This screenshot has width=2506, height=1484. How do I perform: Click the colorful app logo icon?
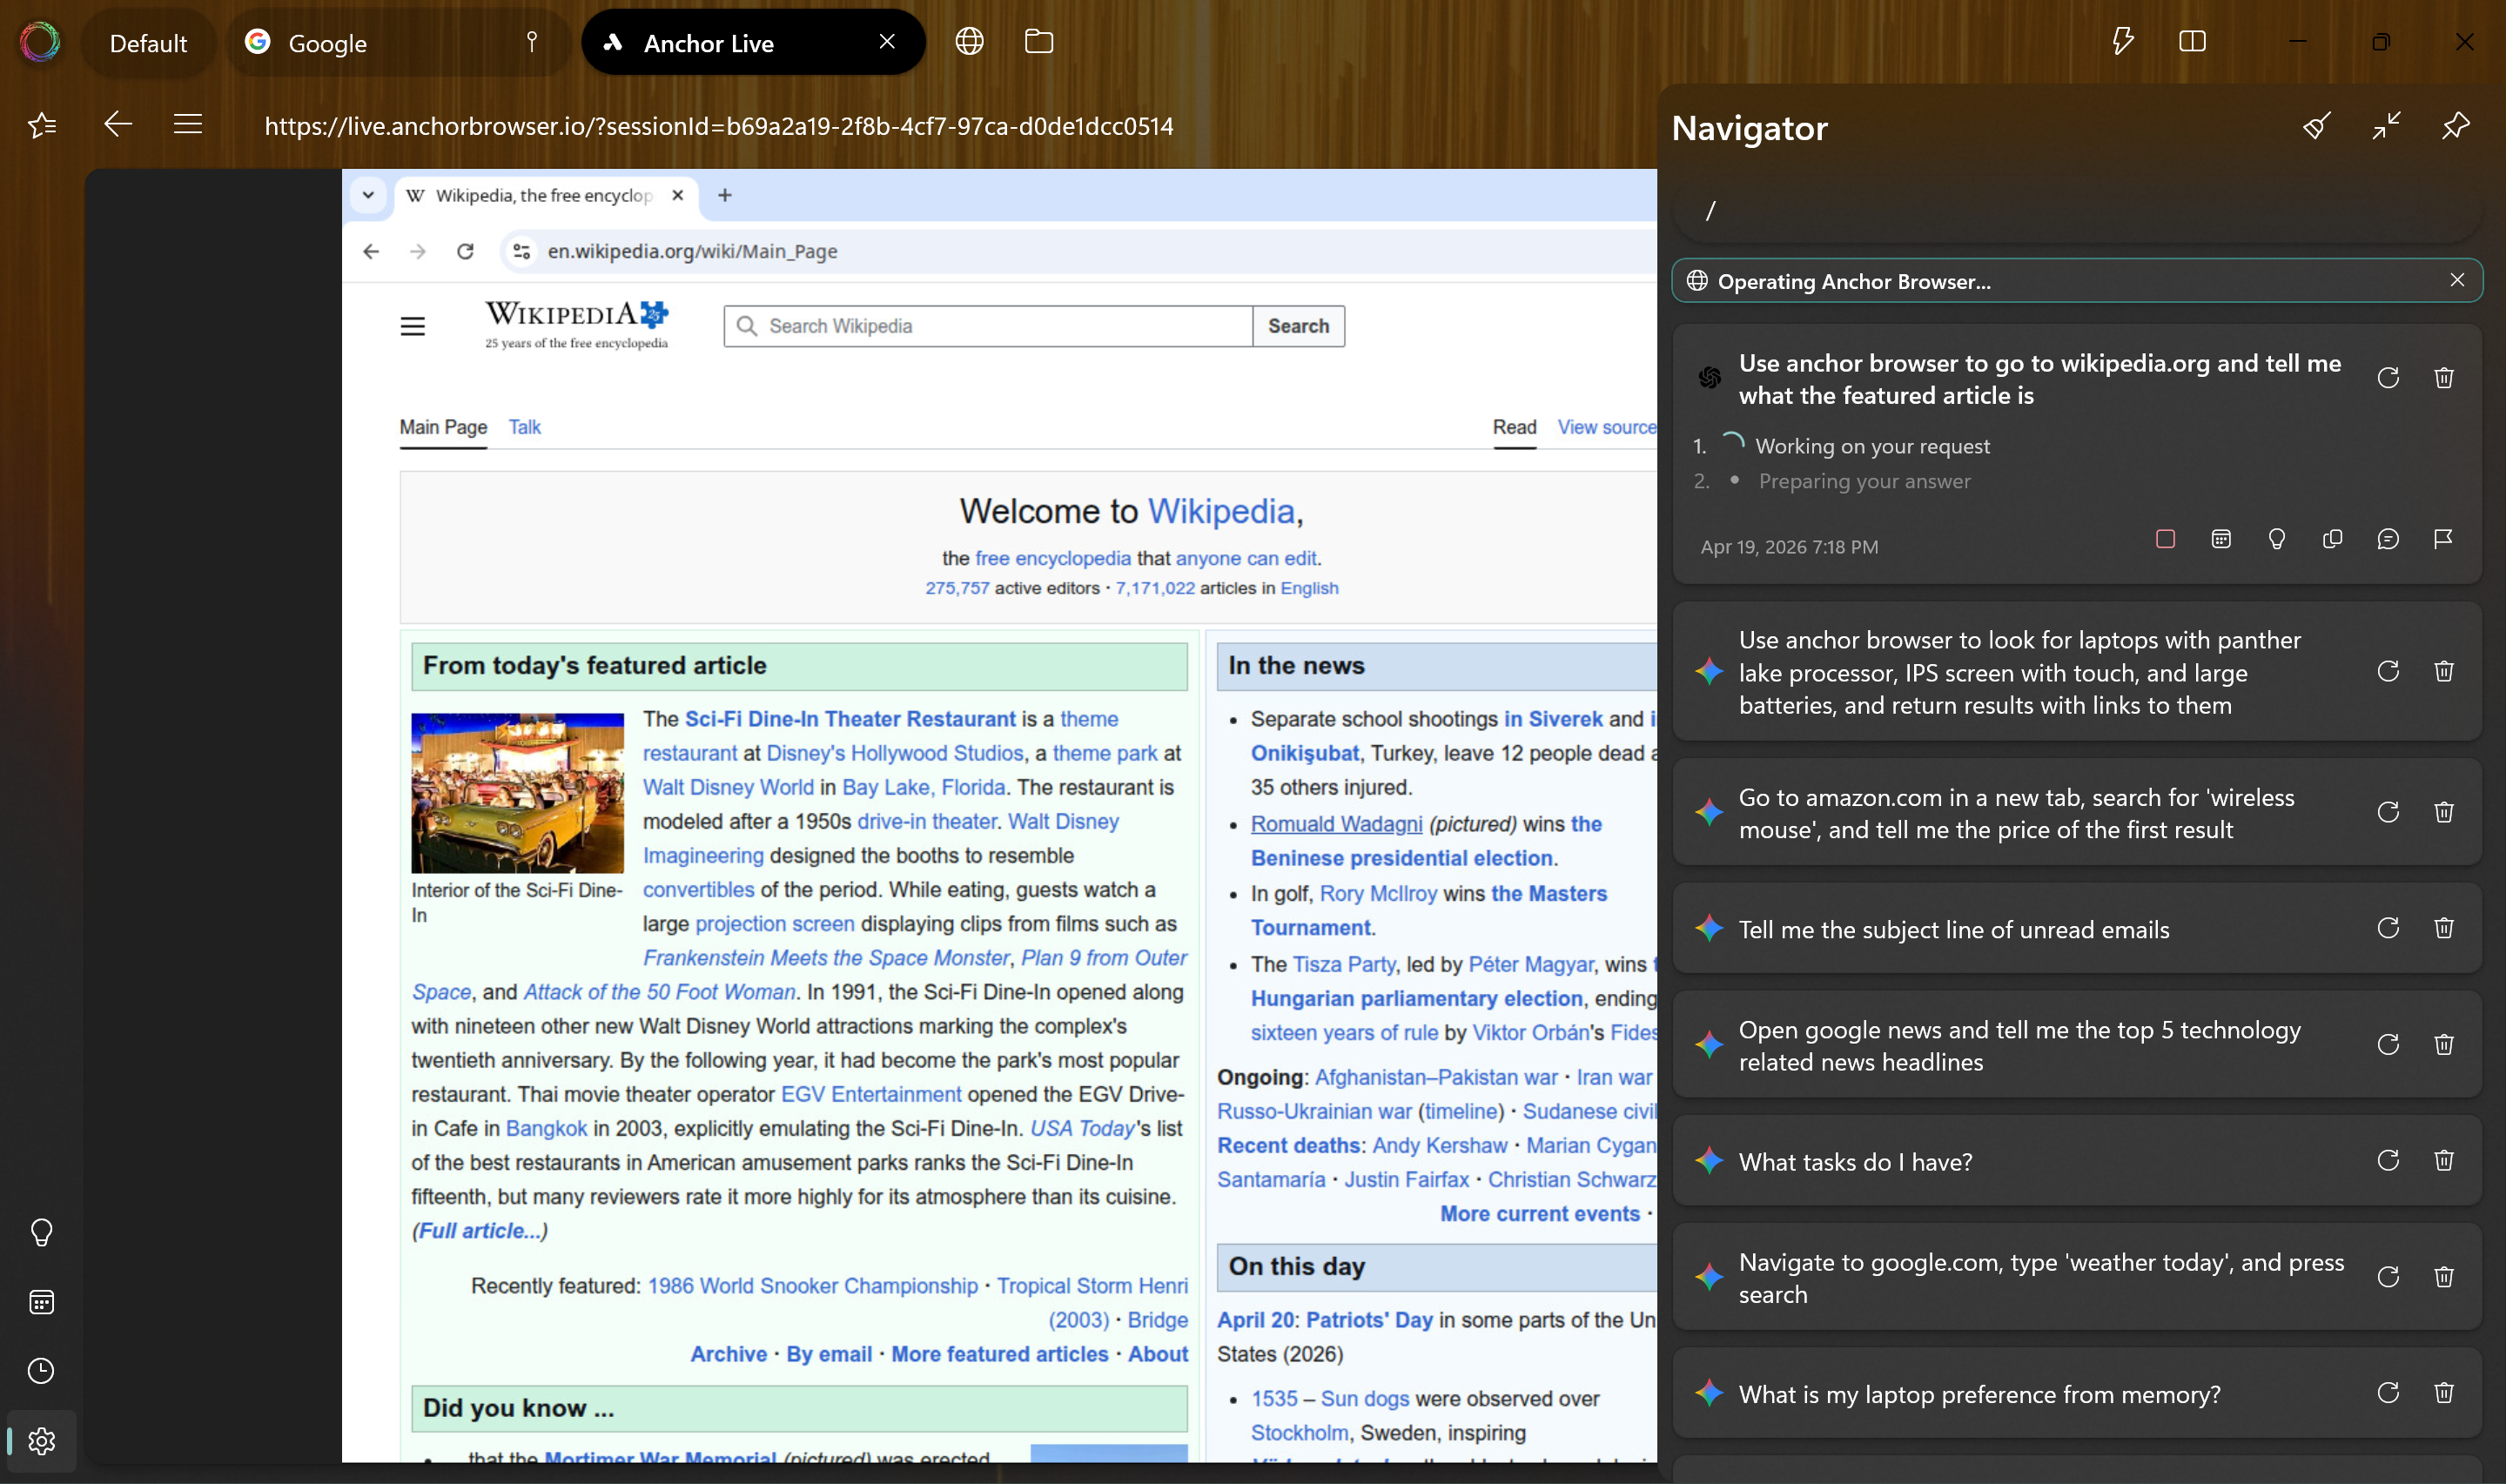40,42
